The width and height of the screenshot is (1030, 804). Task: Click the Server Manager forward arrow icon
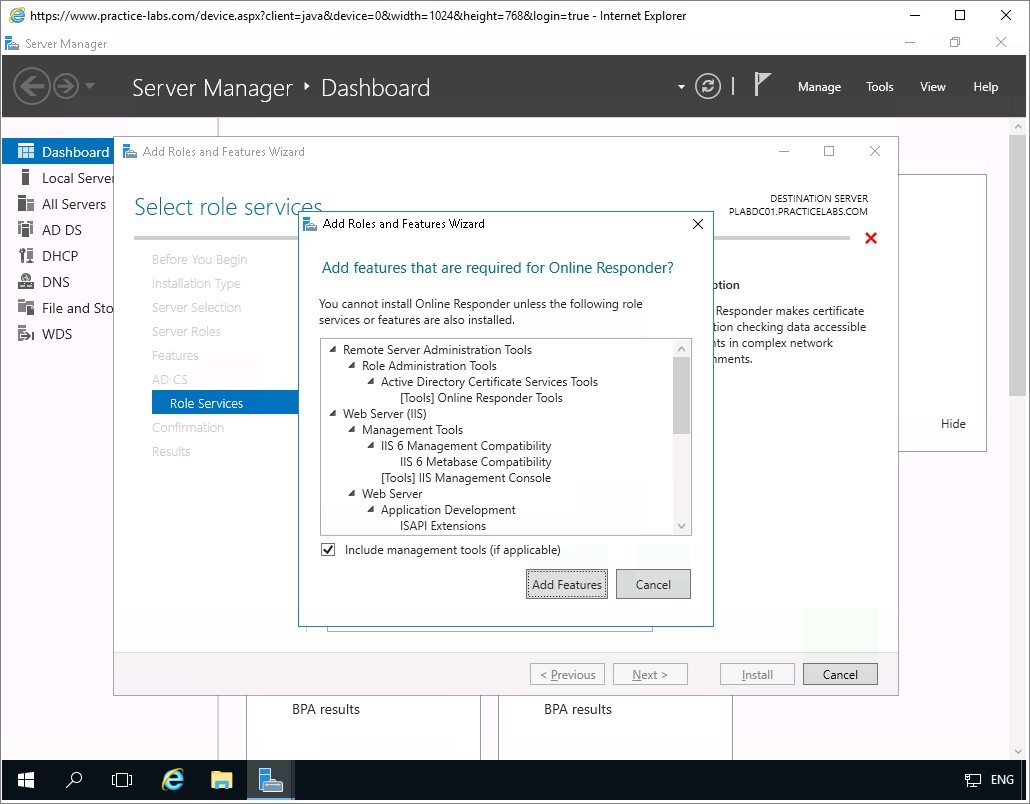pyautogui.click(x=66, y=86)
